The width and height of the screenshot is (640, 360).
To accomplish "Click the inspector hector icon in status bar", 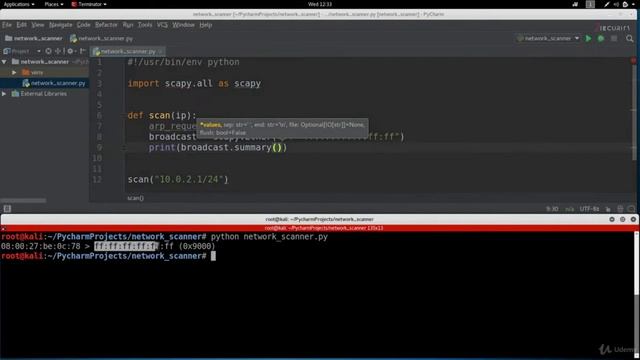I will click(620, 209).
